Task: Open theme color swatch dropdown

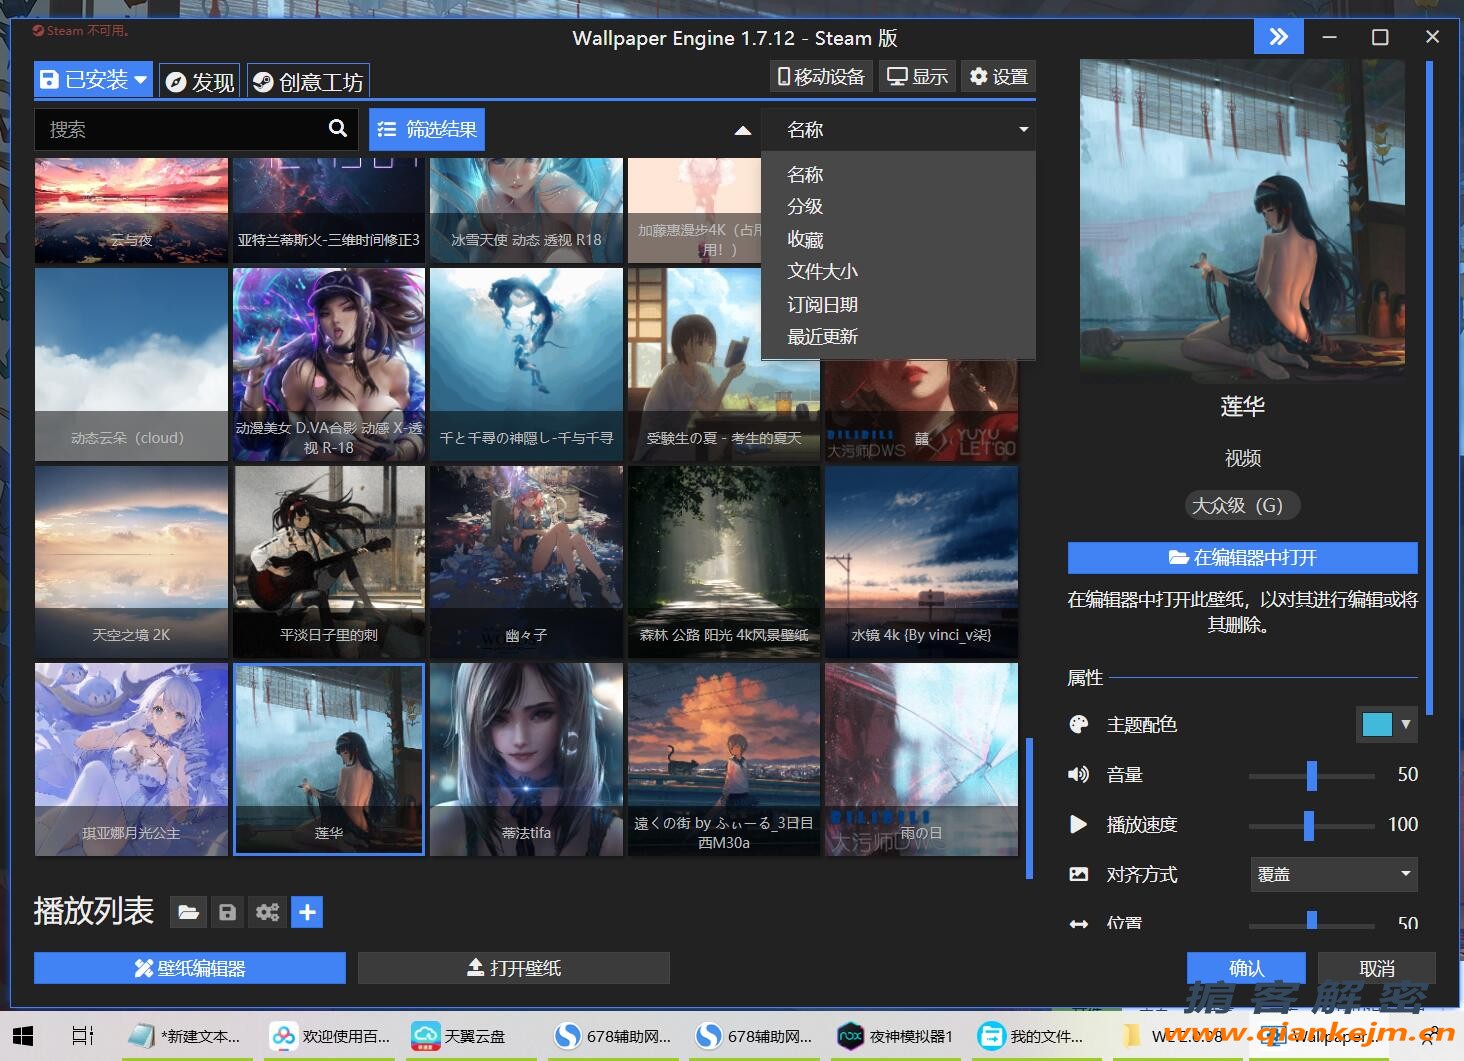Action: point(1388,724)
